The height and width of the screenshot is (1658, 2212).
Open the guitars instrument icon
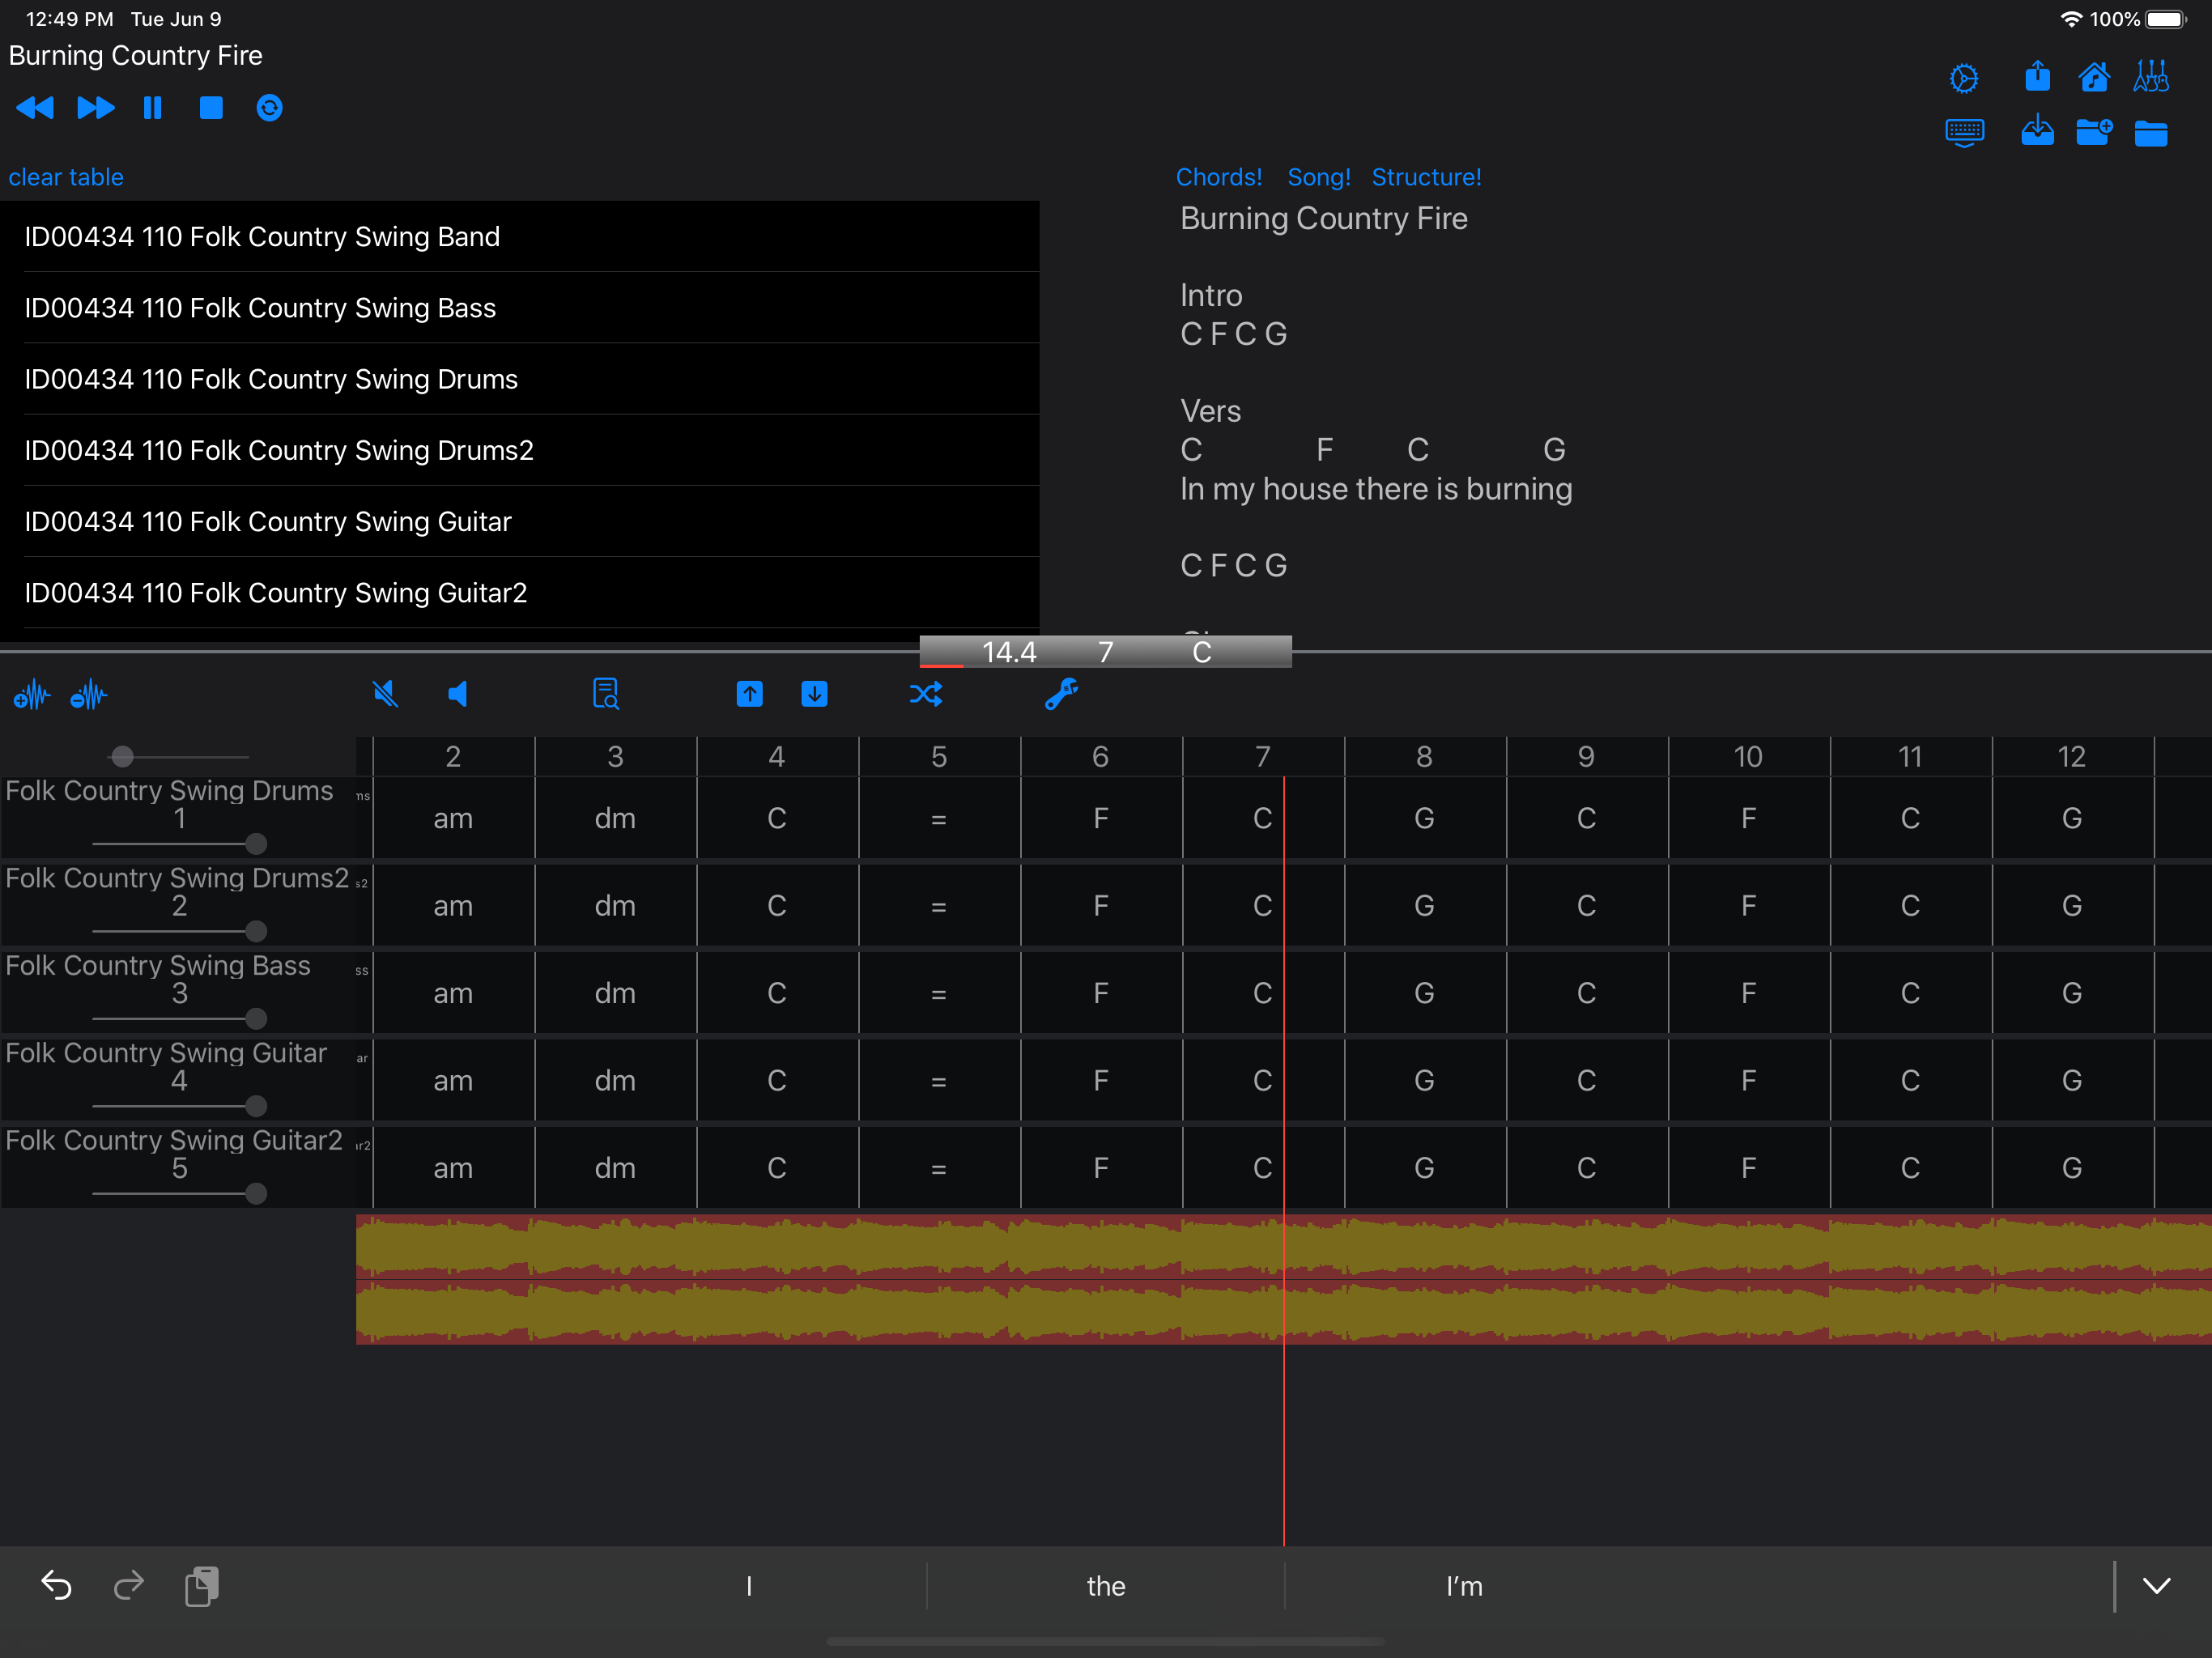2151,77
